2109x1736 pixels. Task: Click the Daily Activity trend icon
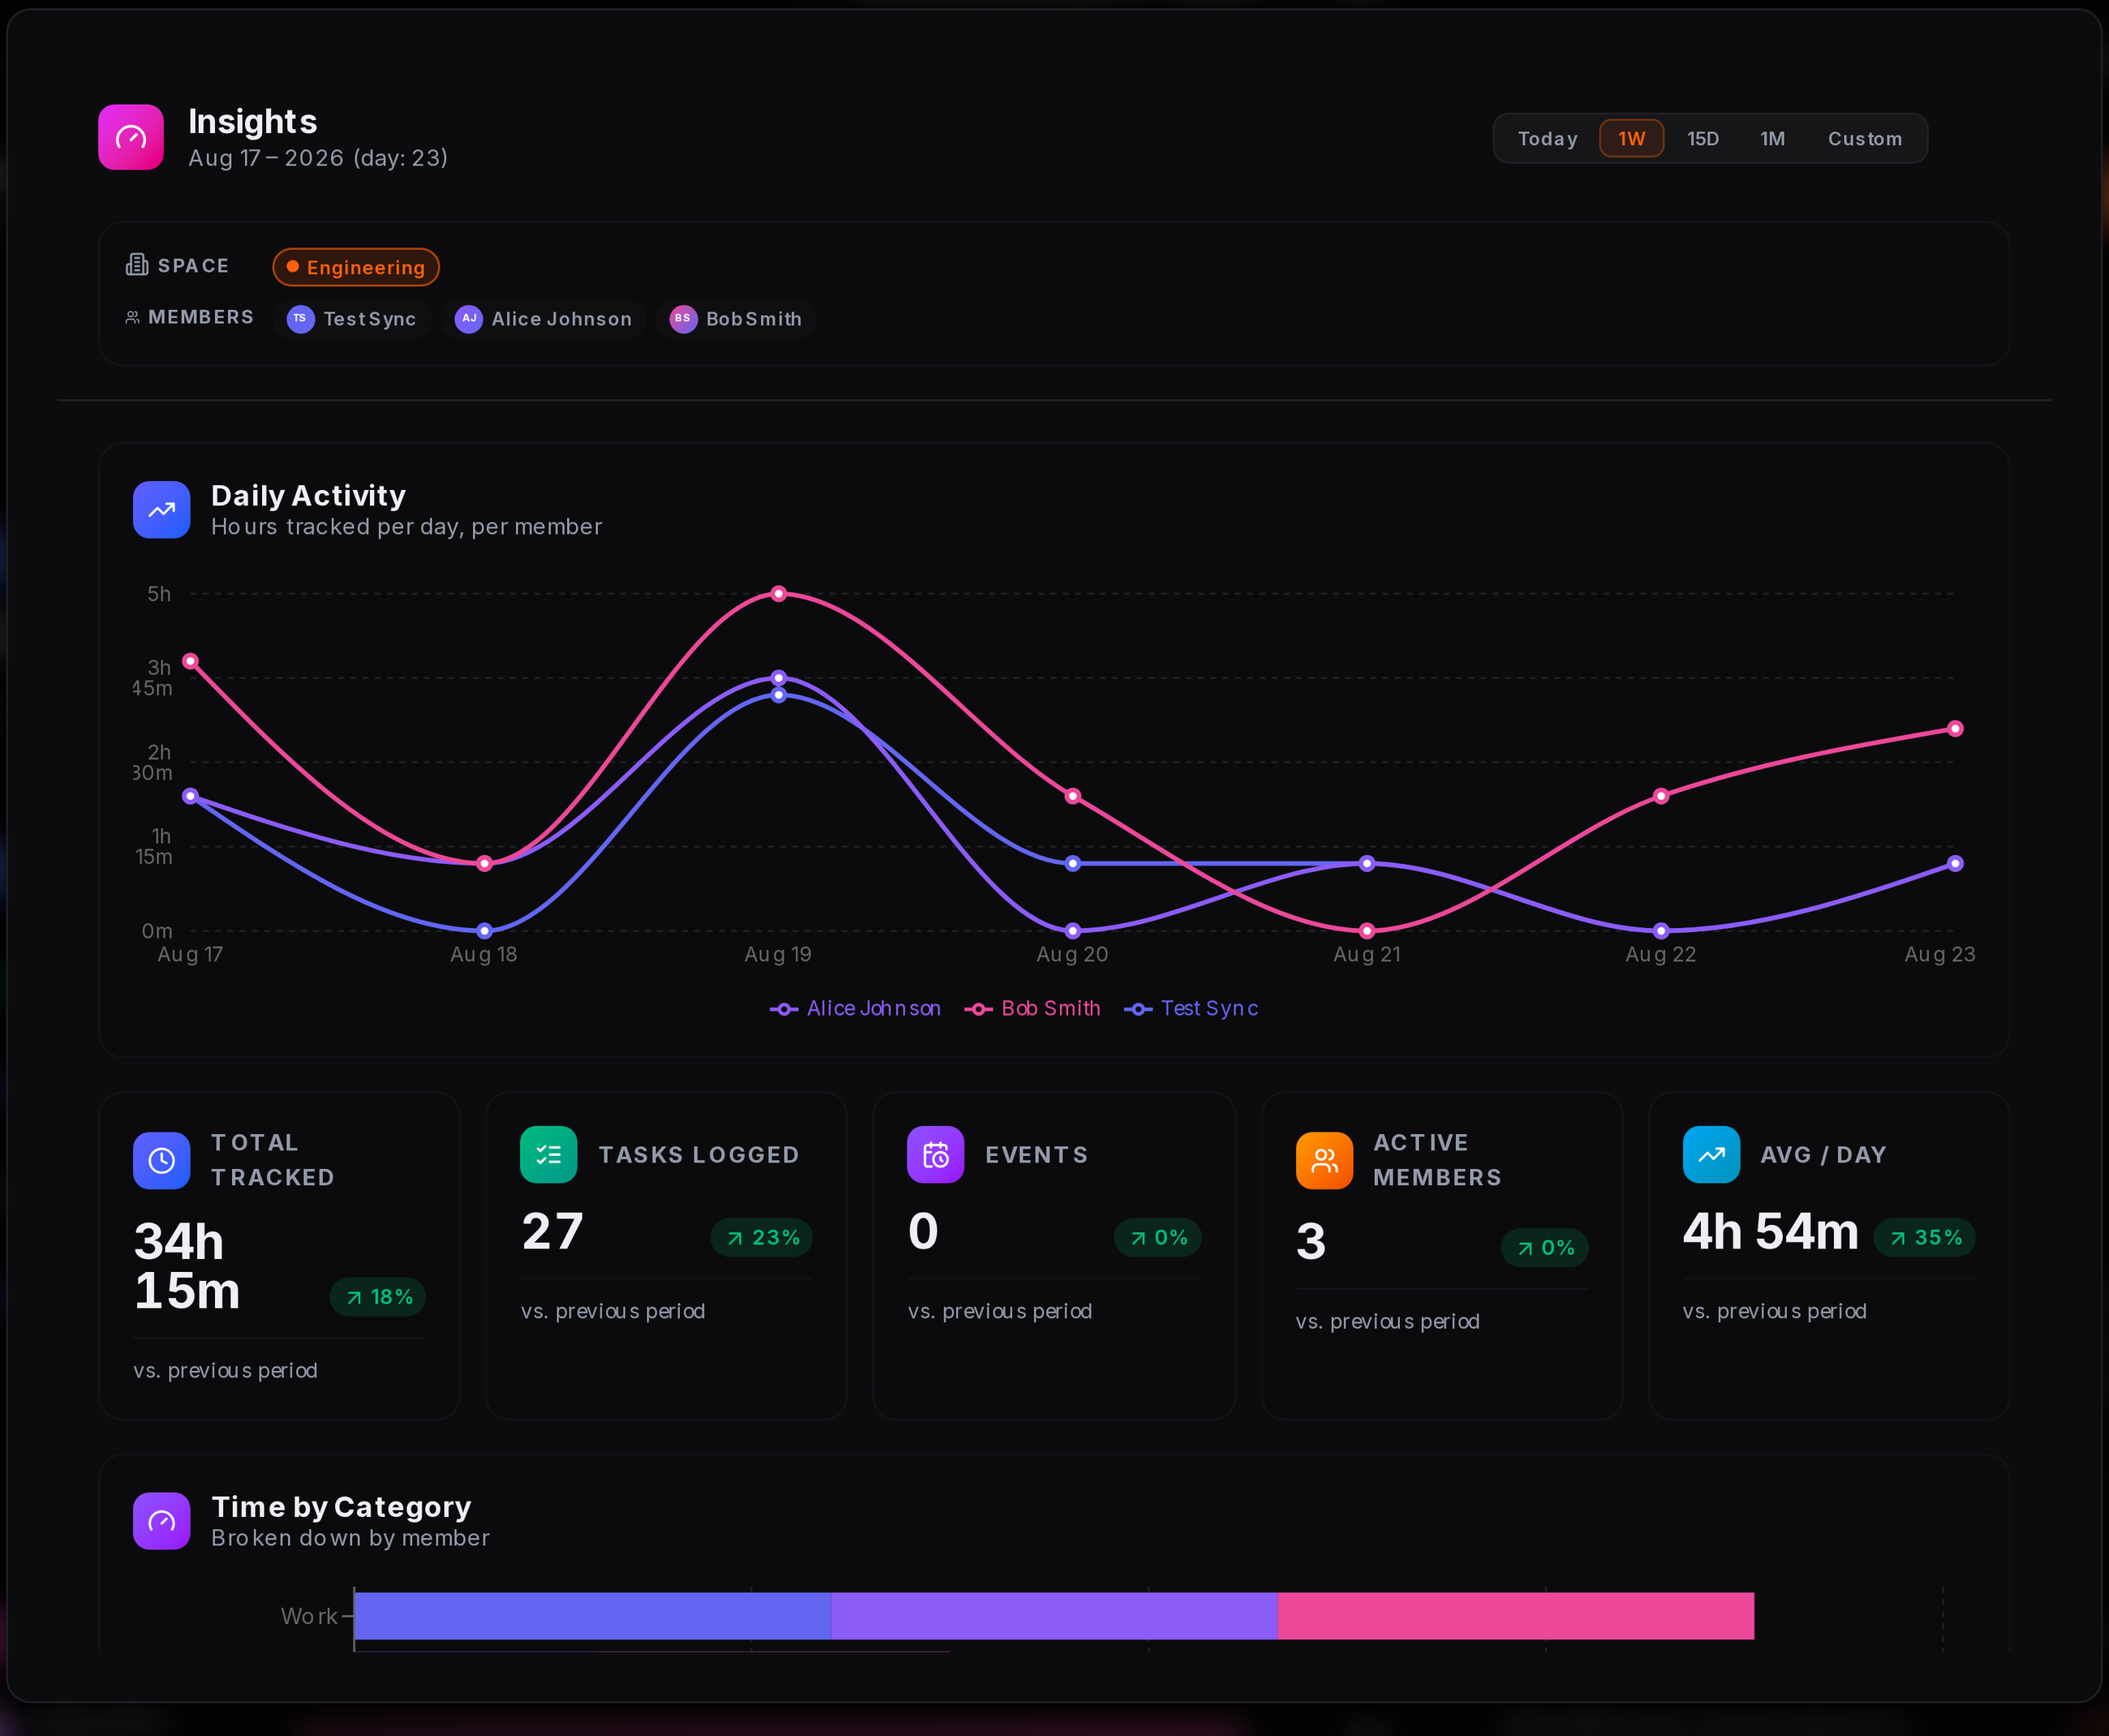coord(162,510)
